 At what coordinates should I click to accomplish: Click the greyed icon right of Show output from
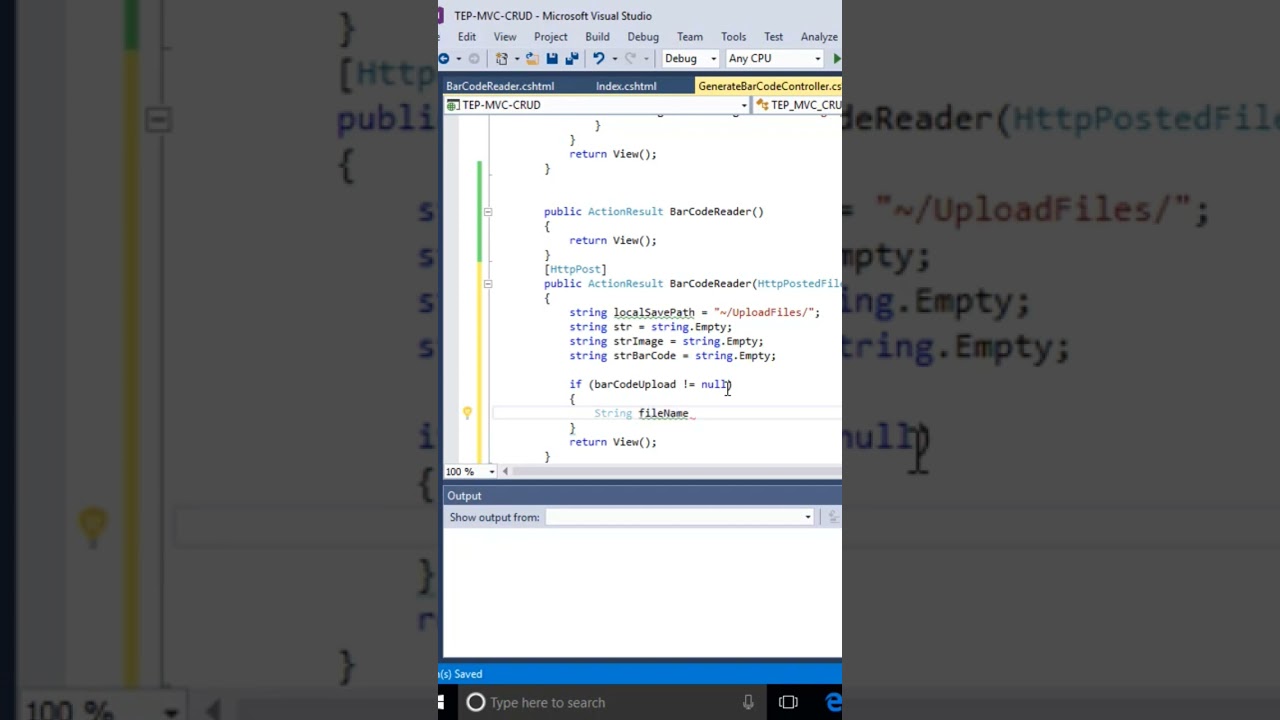[833, 517]
